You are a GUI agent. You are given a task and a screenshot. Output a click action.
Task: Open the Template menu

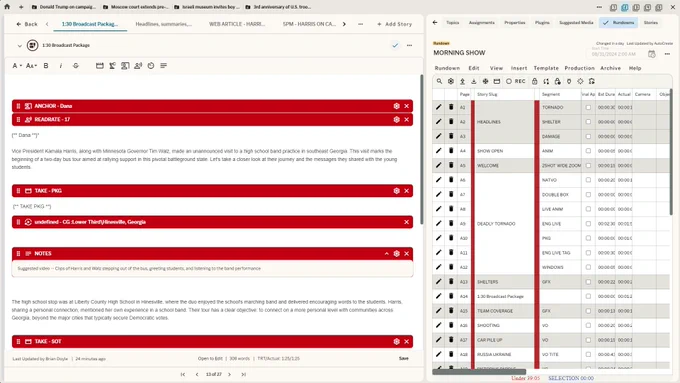(546, 68)
